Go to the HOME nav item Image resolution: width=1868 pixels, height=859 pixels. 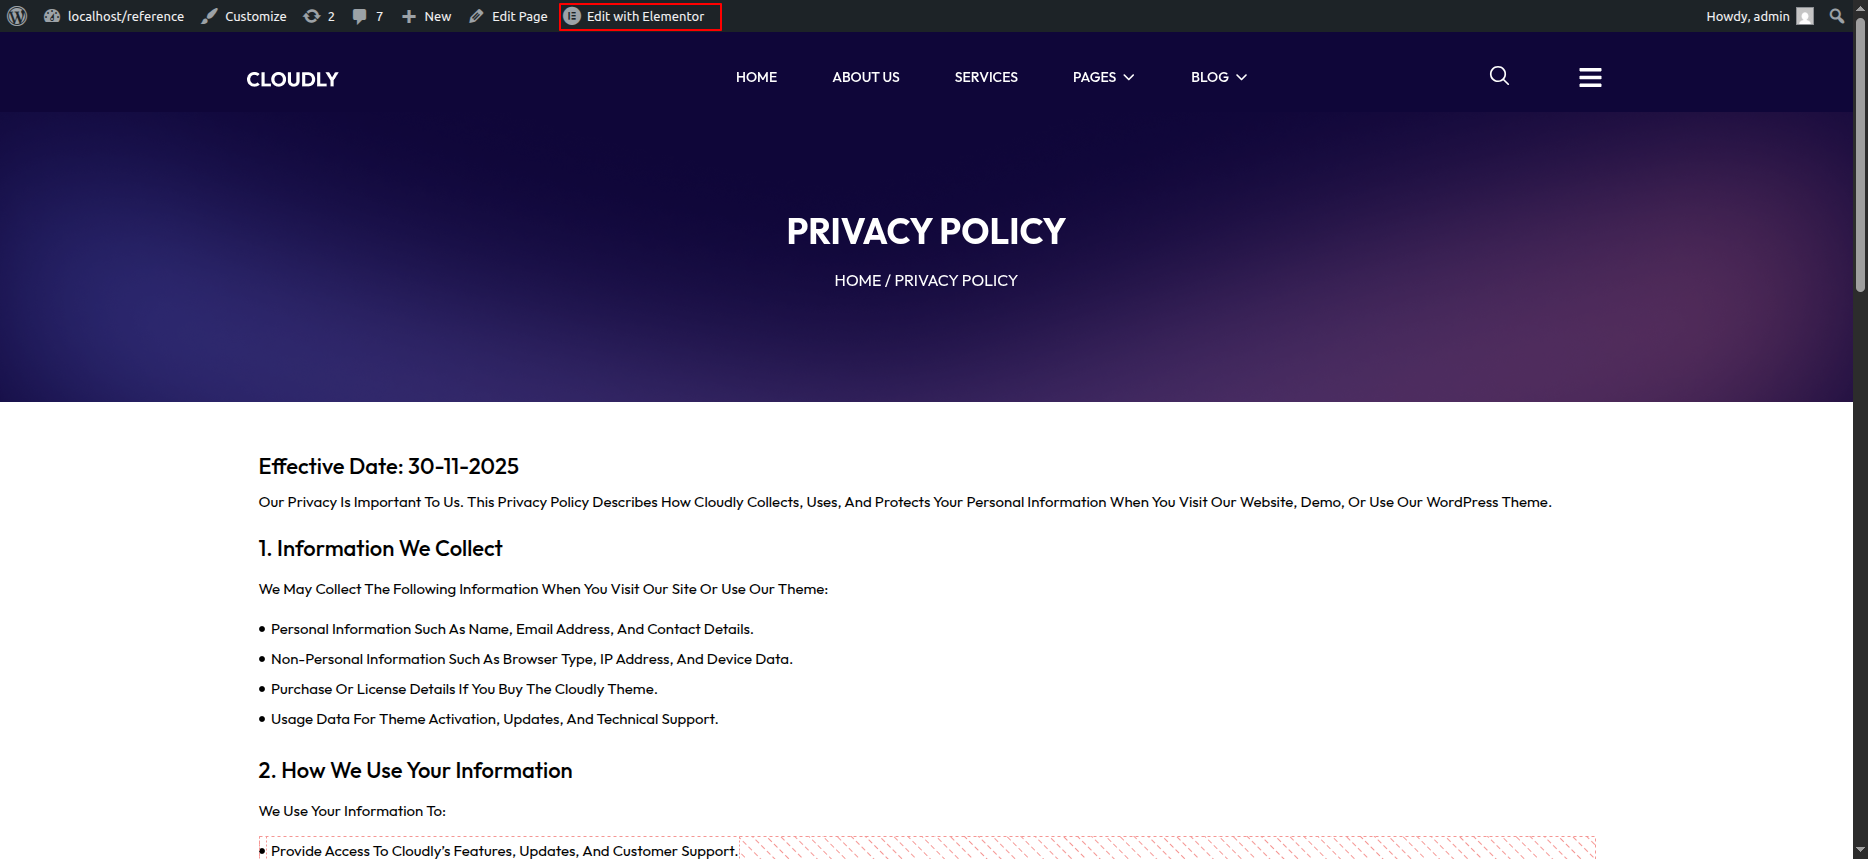pyautogui.click(x=756, y=77)
